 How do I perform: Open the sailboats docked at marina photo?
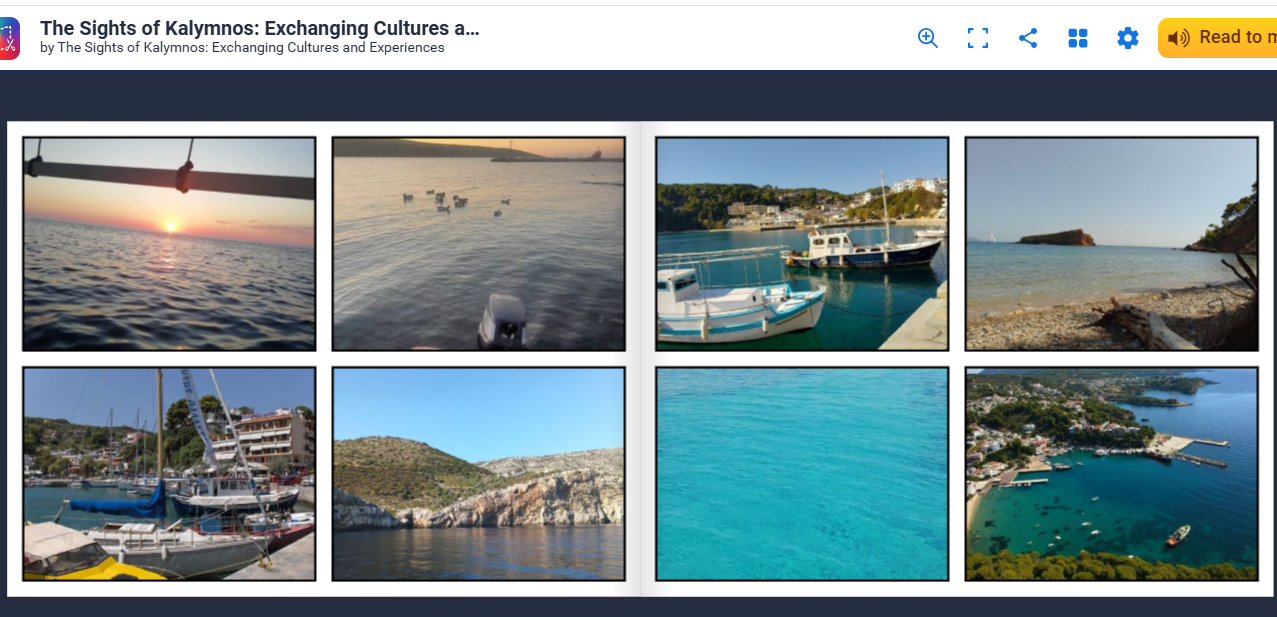point(169,474)
